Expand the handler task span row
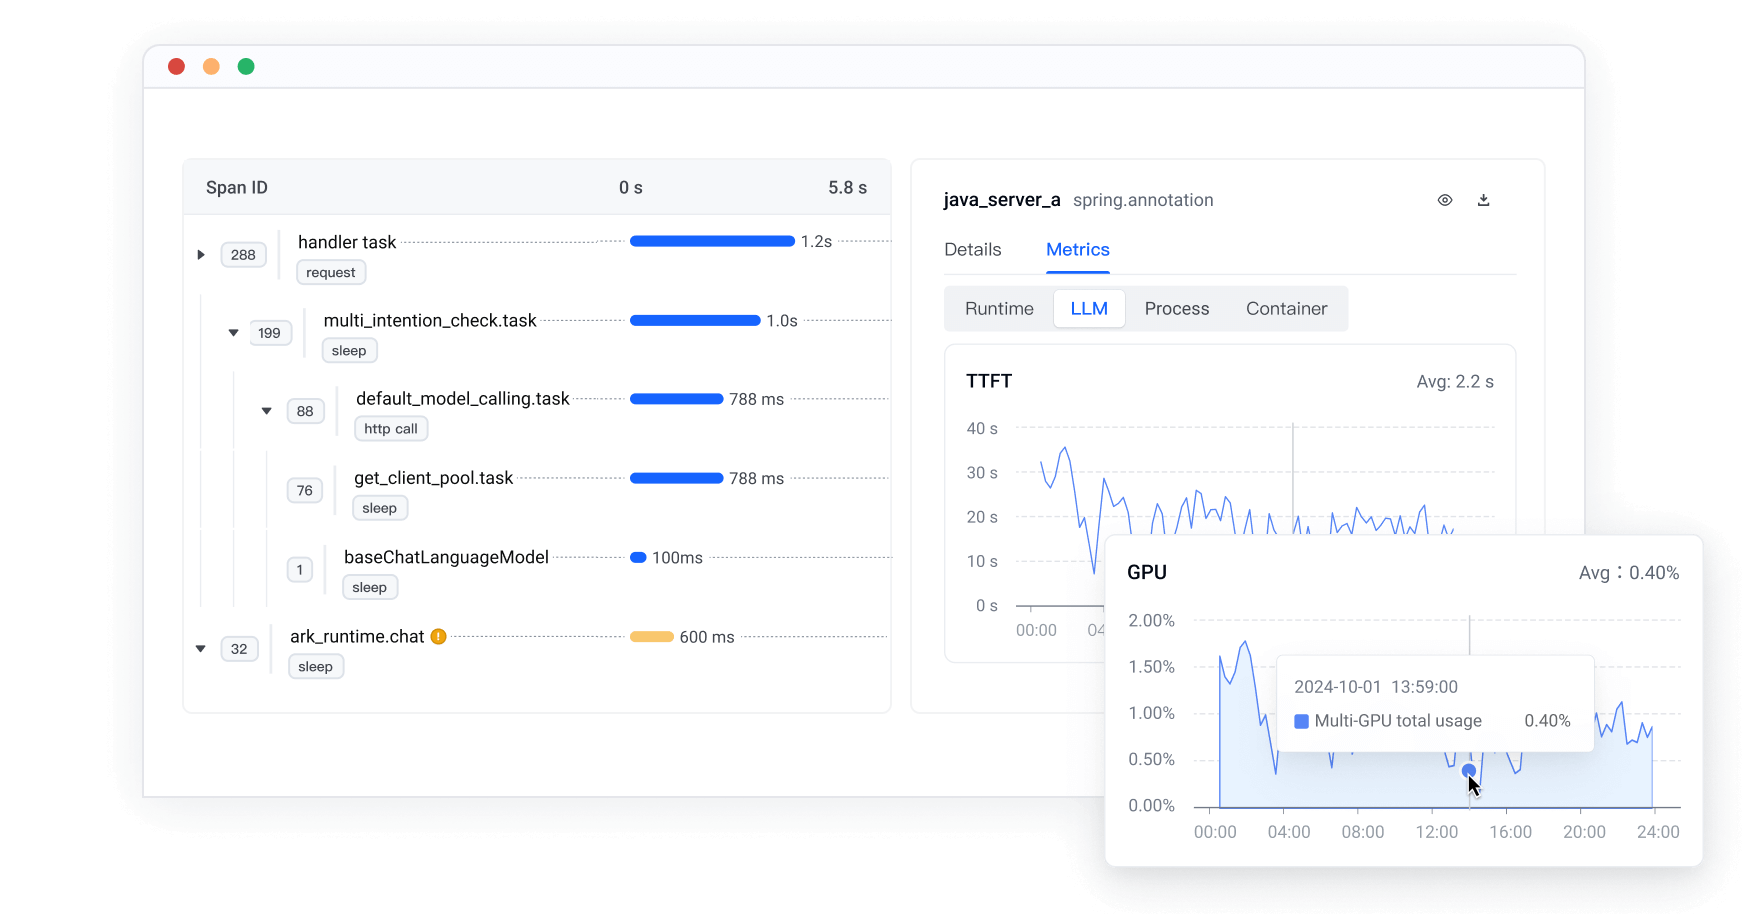Screen dimensions: 1744x914 (x=201, y=255)
